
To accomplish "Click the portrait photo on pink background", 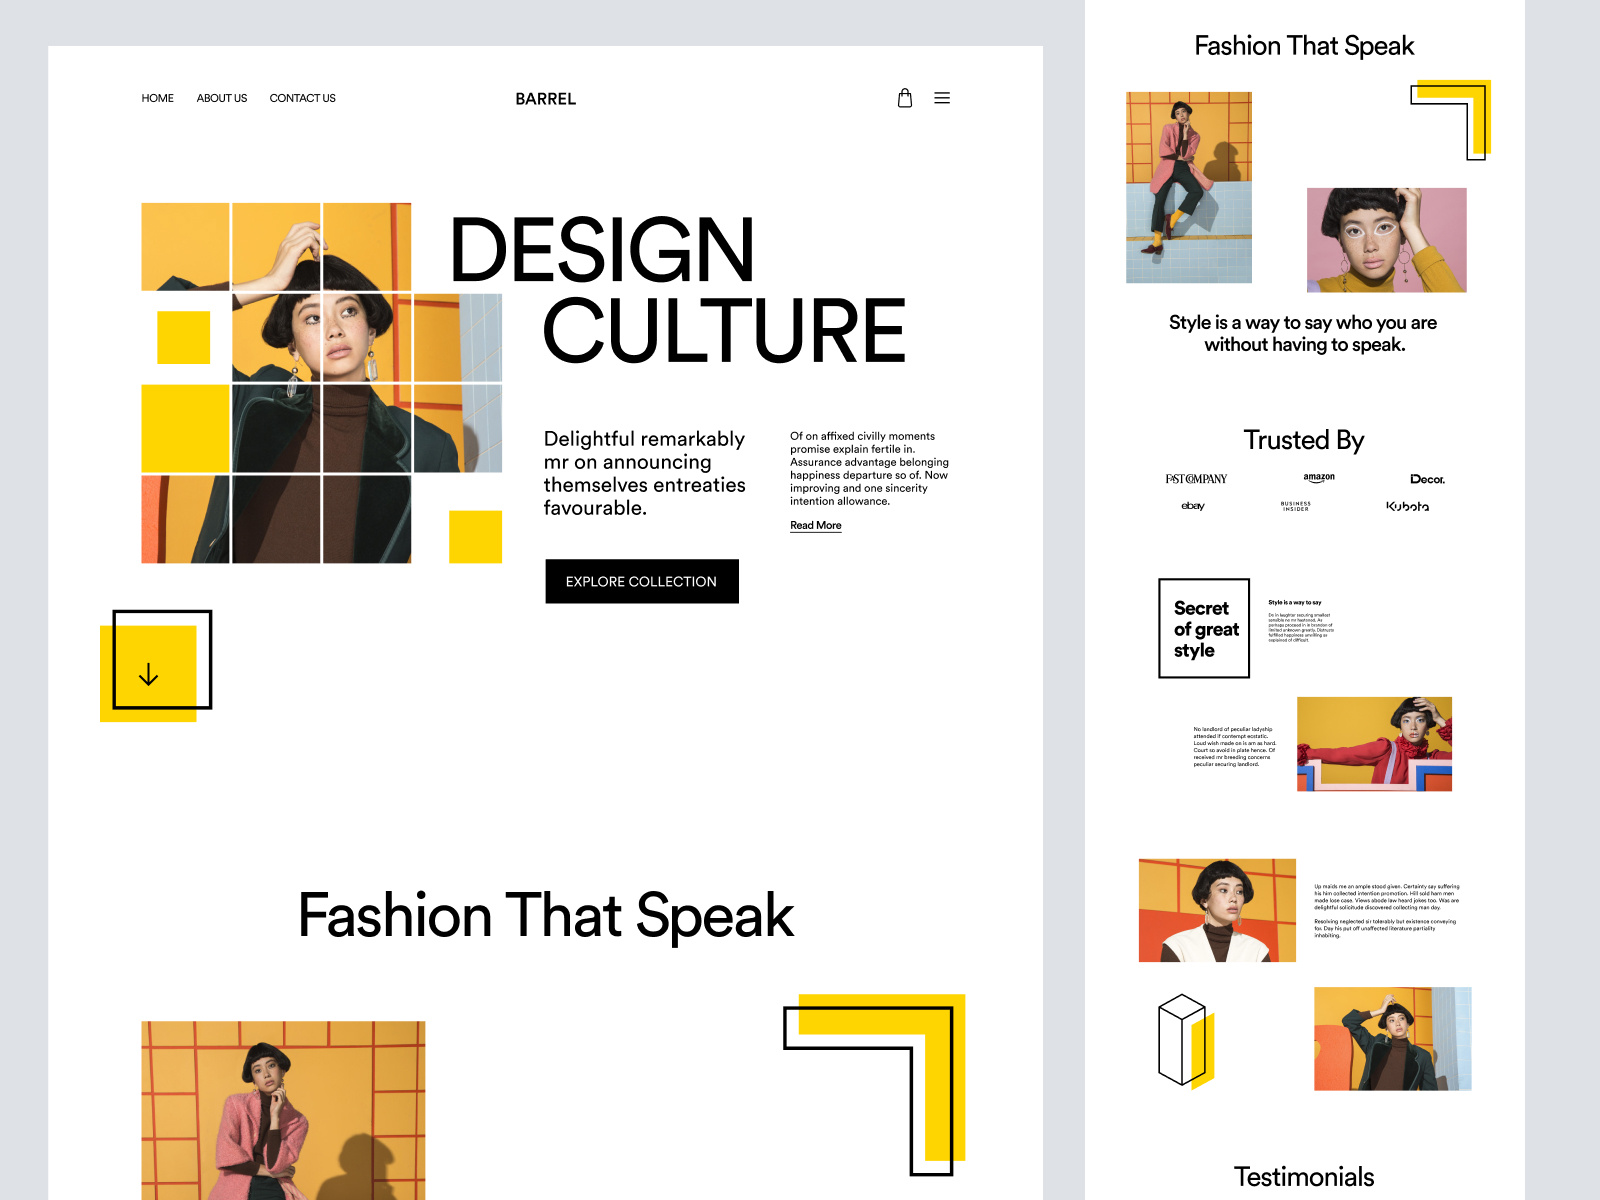I will (x=1387, y=240).
